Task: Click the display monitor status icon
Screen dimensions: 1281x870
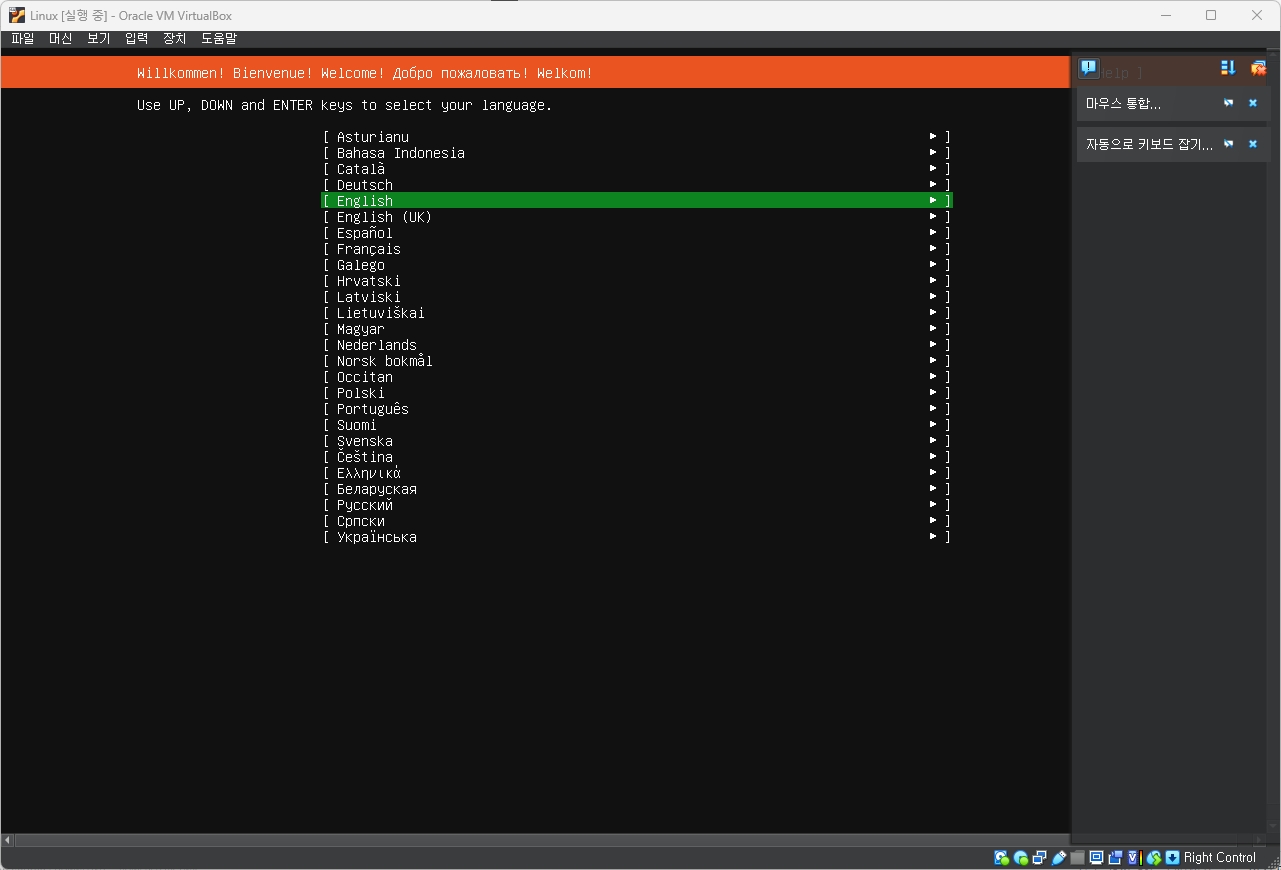Action: pyautogui.click(x=1096, y=858)
